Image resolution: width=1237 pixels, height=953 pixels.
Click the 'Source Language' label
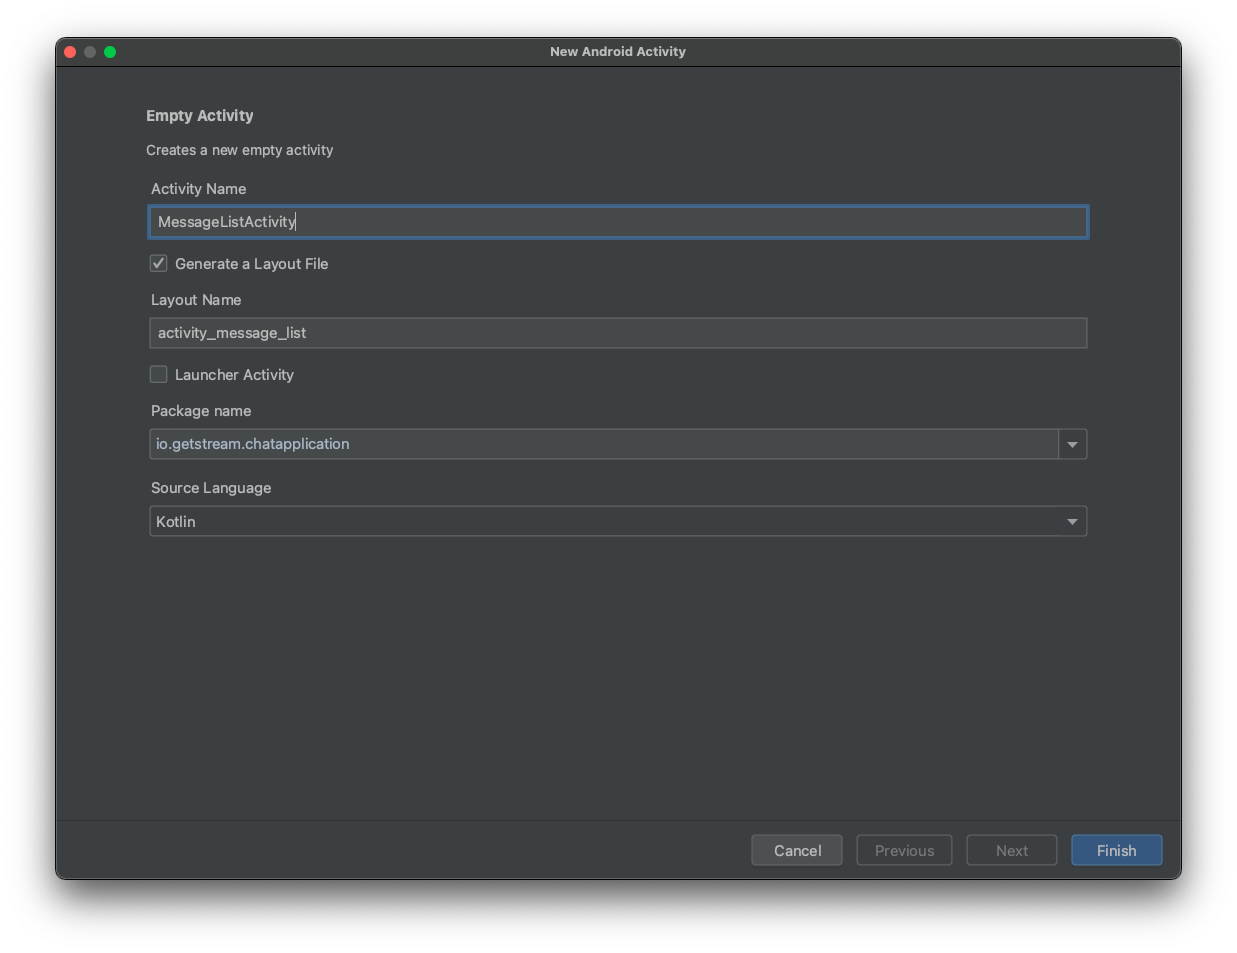click(x=211, y=488)
